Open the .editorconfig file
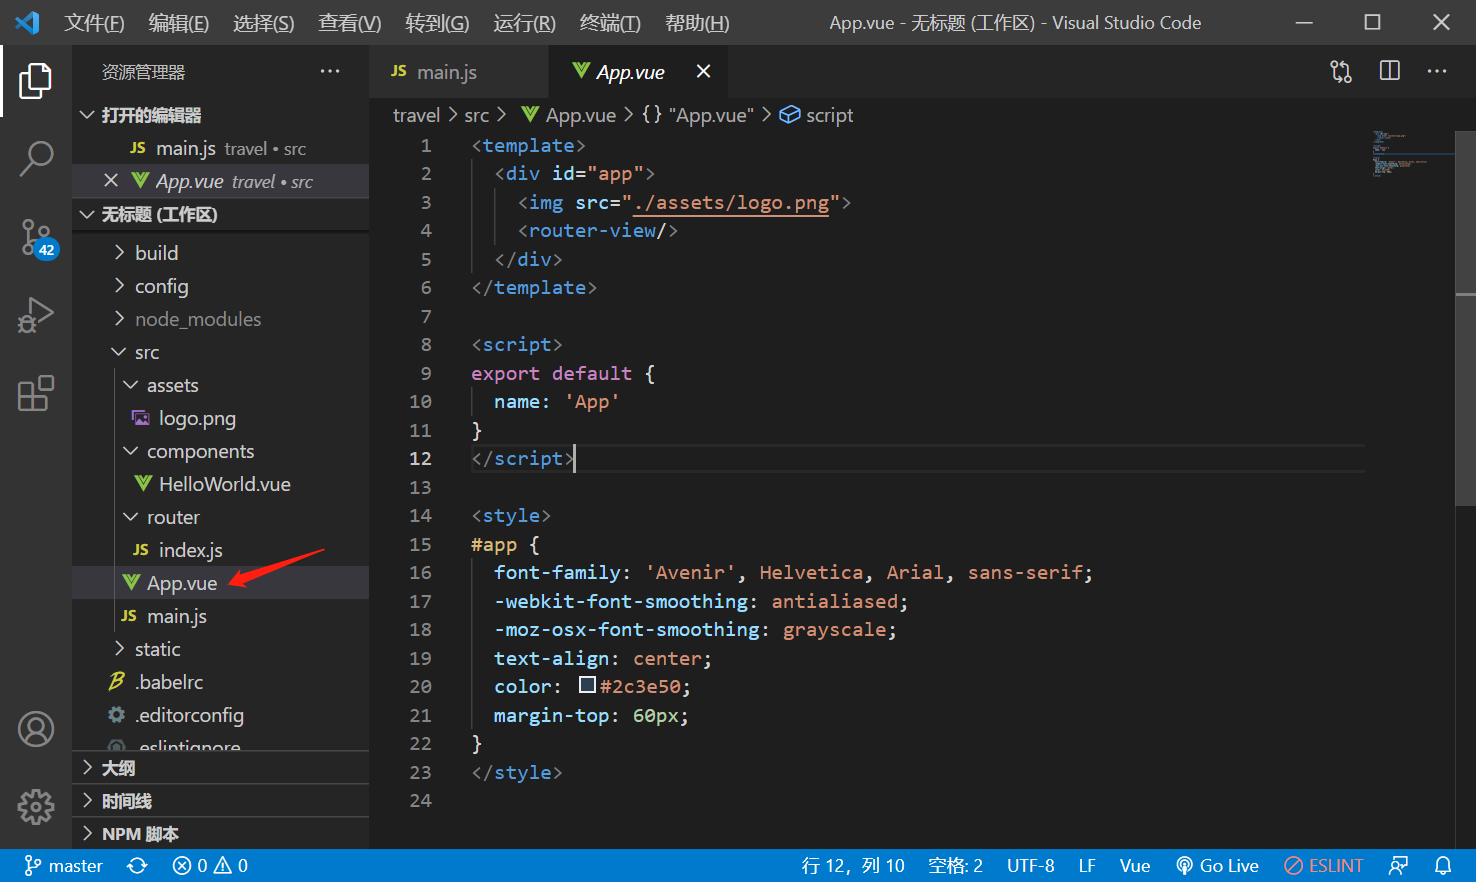 (x=220, y=715)
